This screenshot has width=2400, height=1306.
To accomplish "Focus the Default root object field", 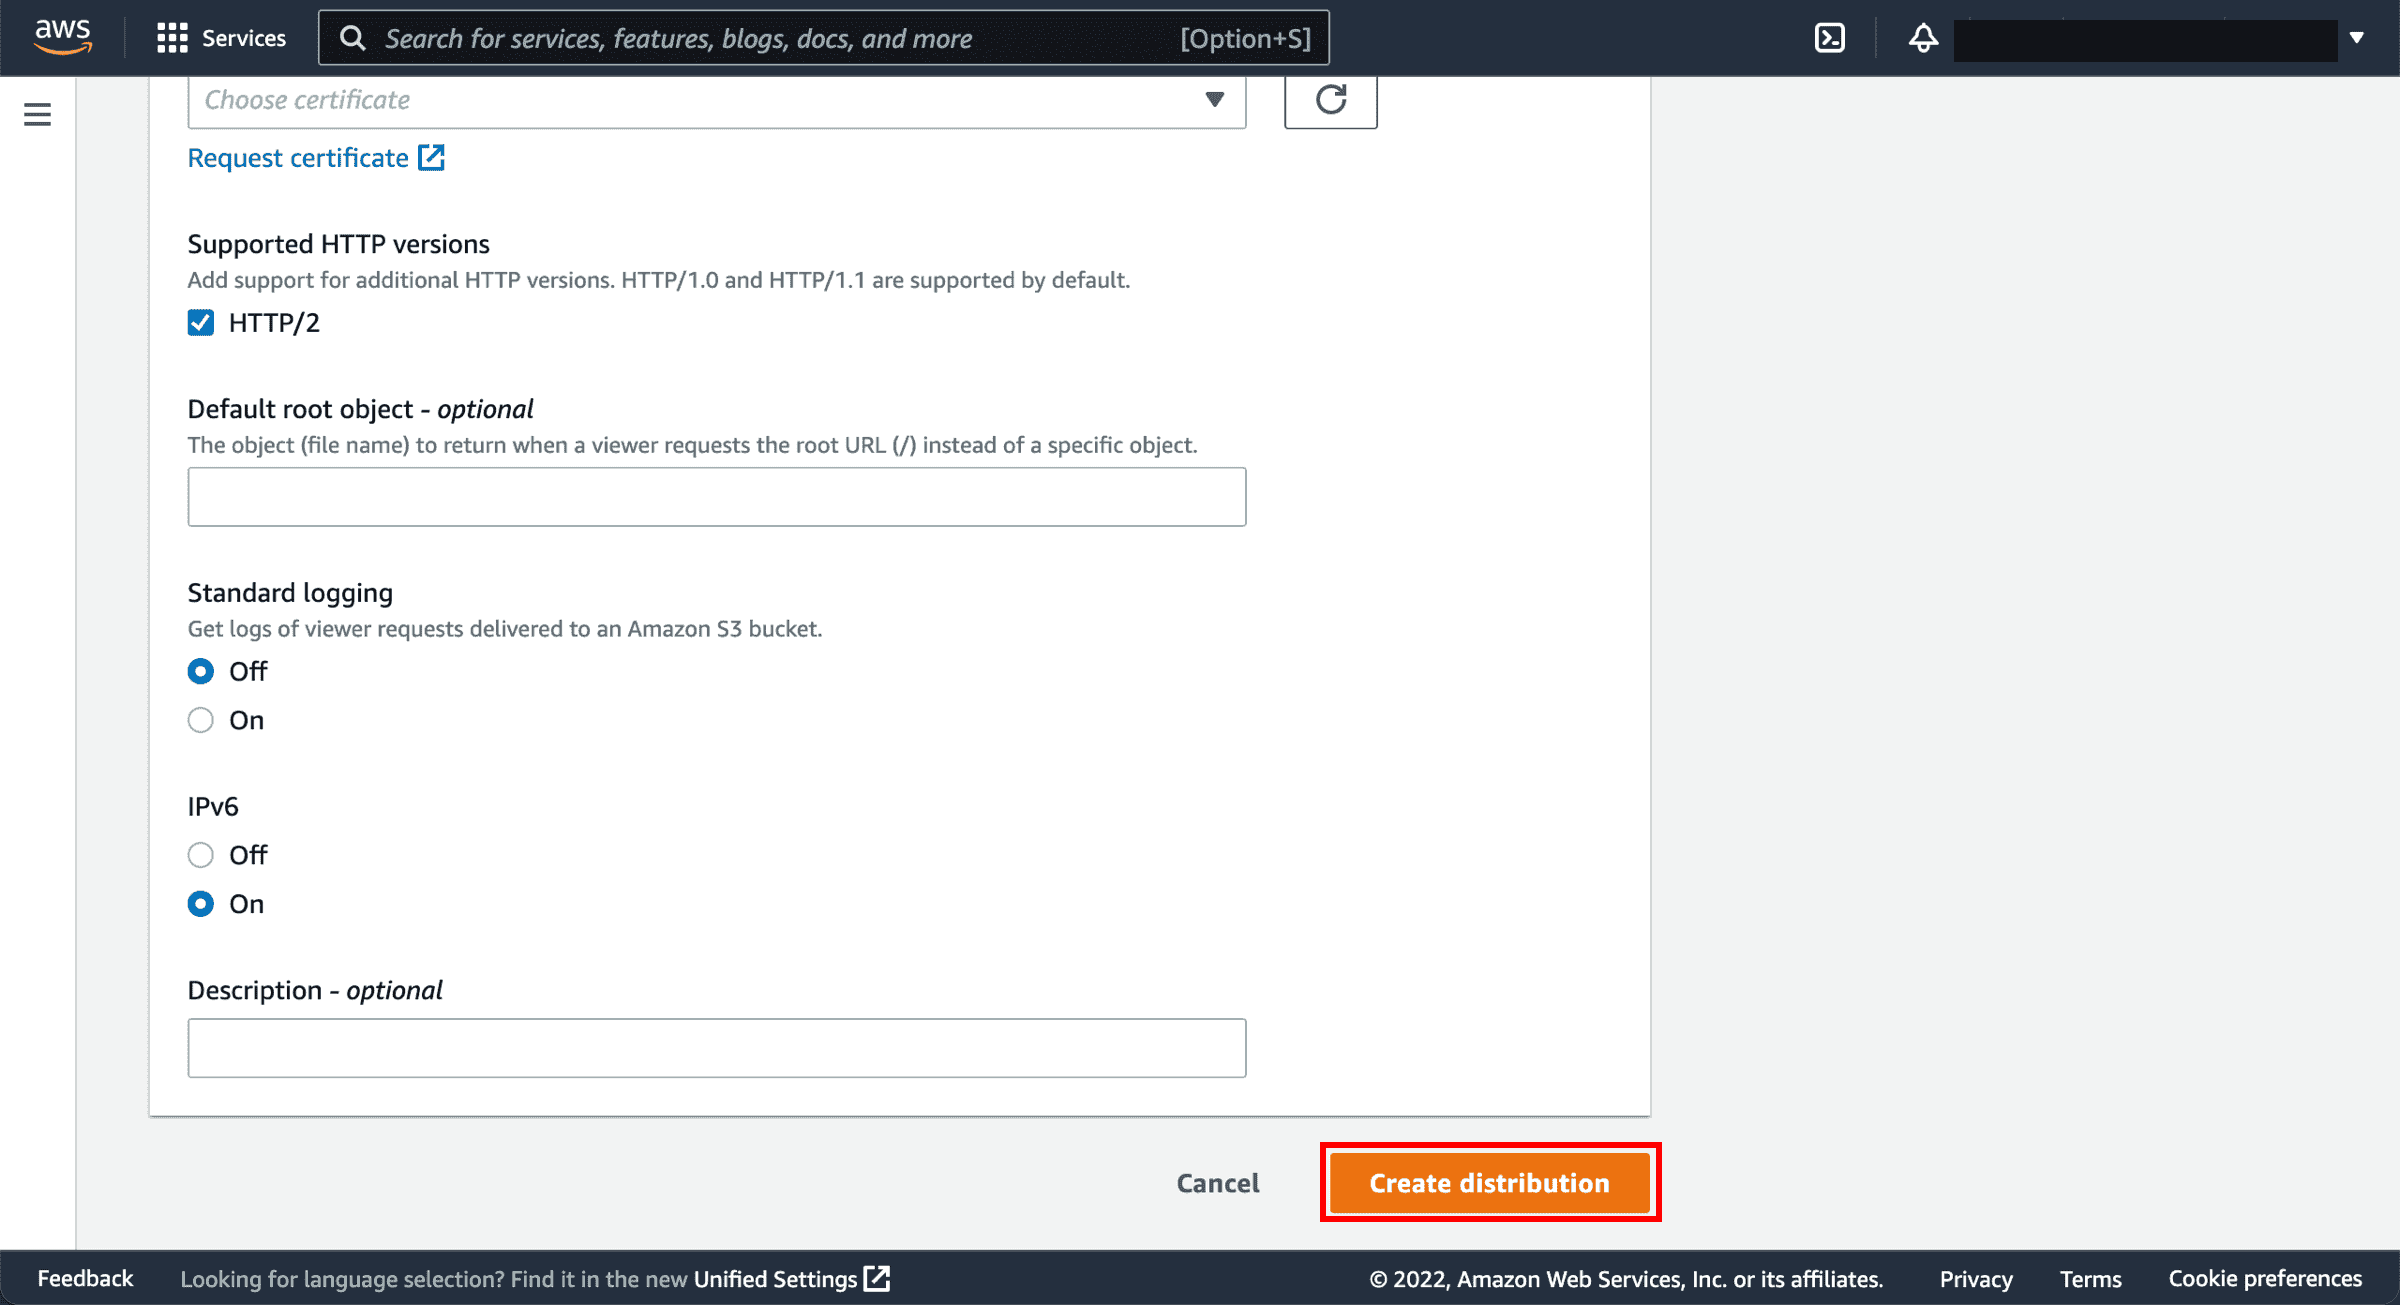I will point(716,497).
